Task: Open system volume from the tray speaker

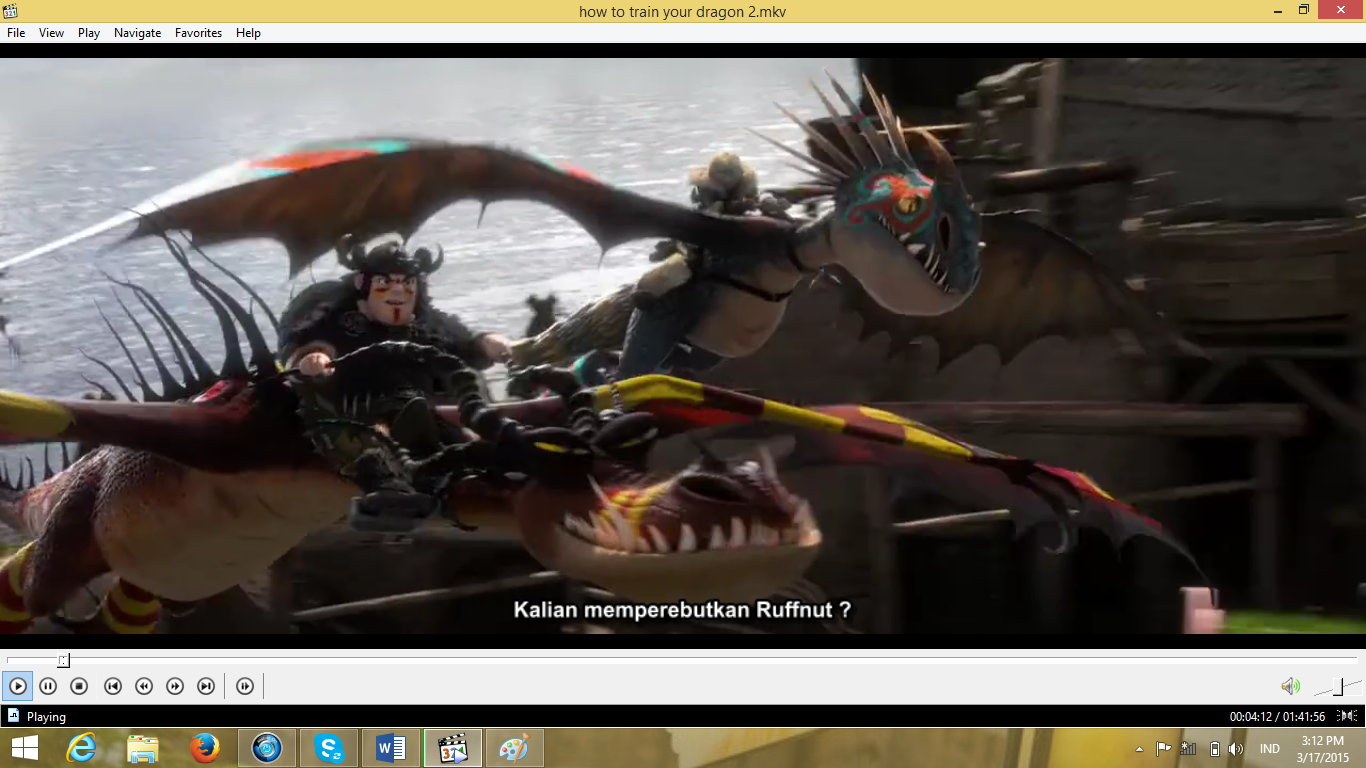Action: tap(1236, 748)
